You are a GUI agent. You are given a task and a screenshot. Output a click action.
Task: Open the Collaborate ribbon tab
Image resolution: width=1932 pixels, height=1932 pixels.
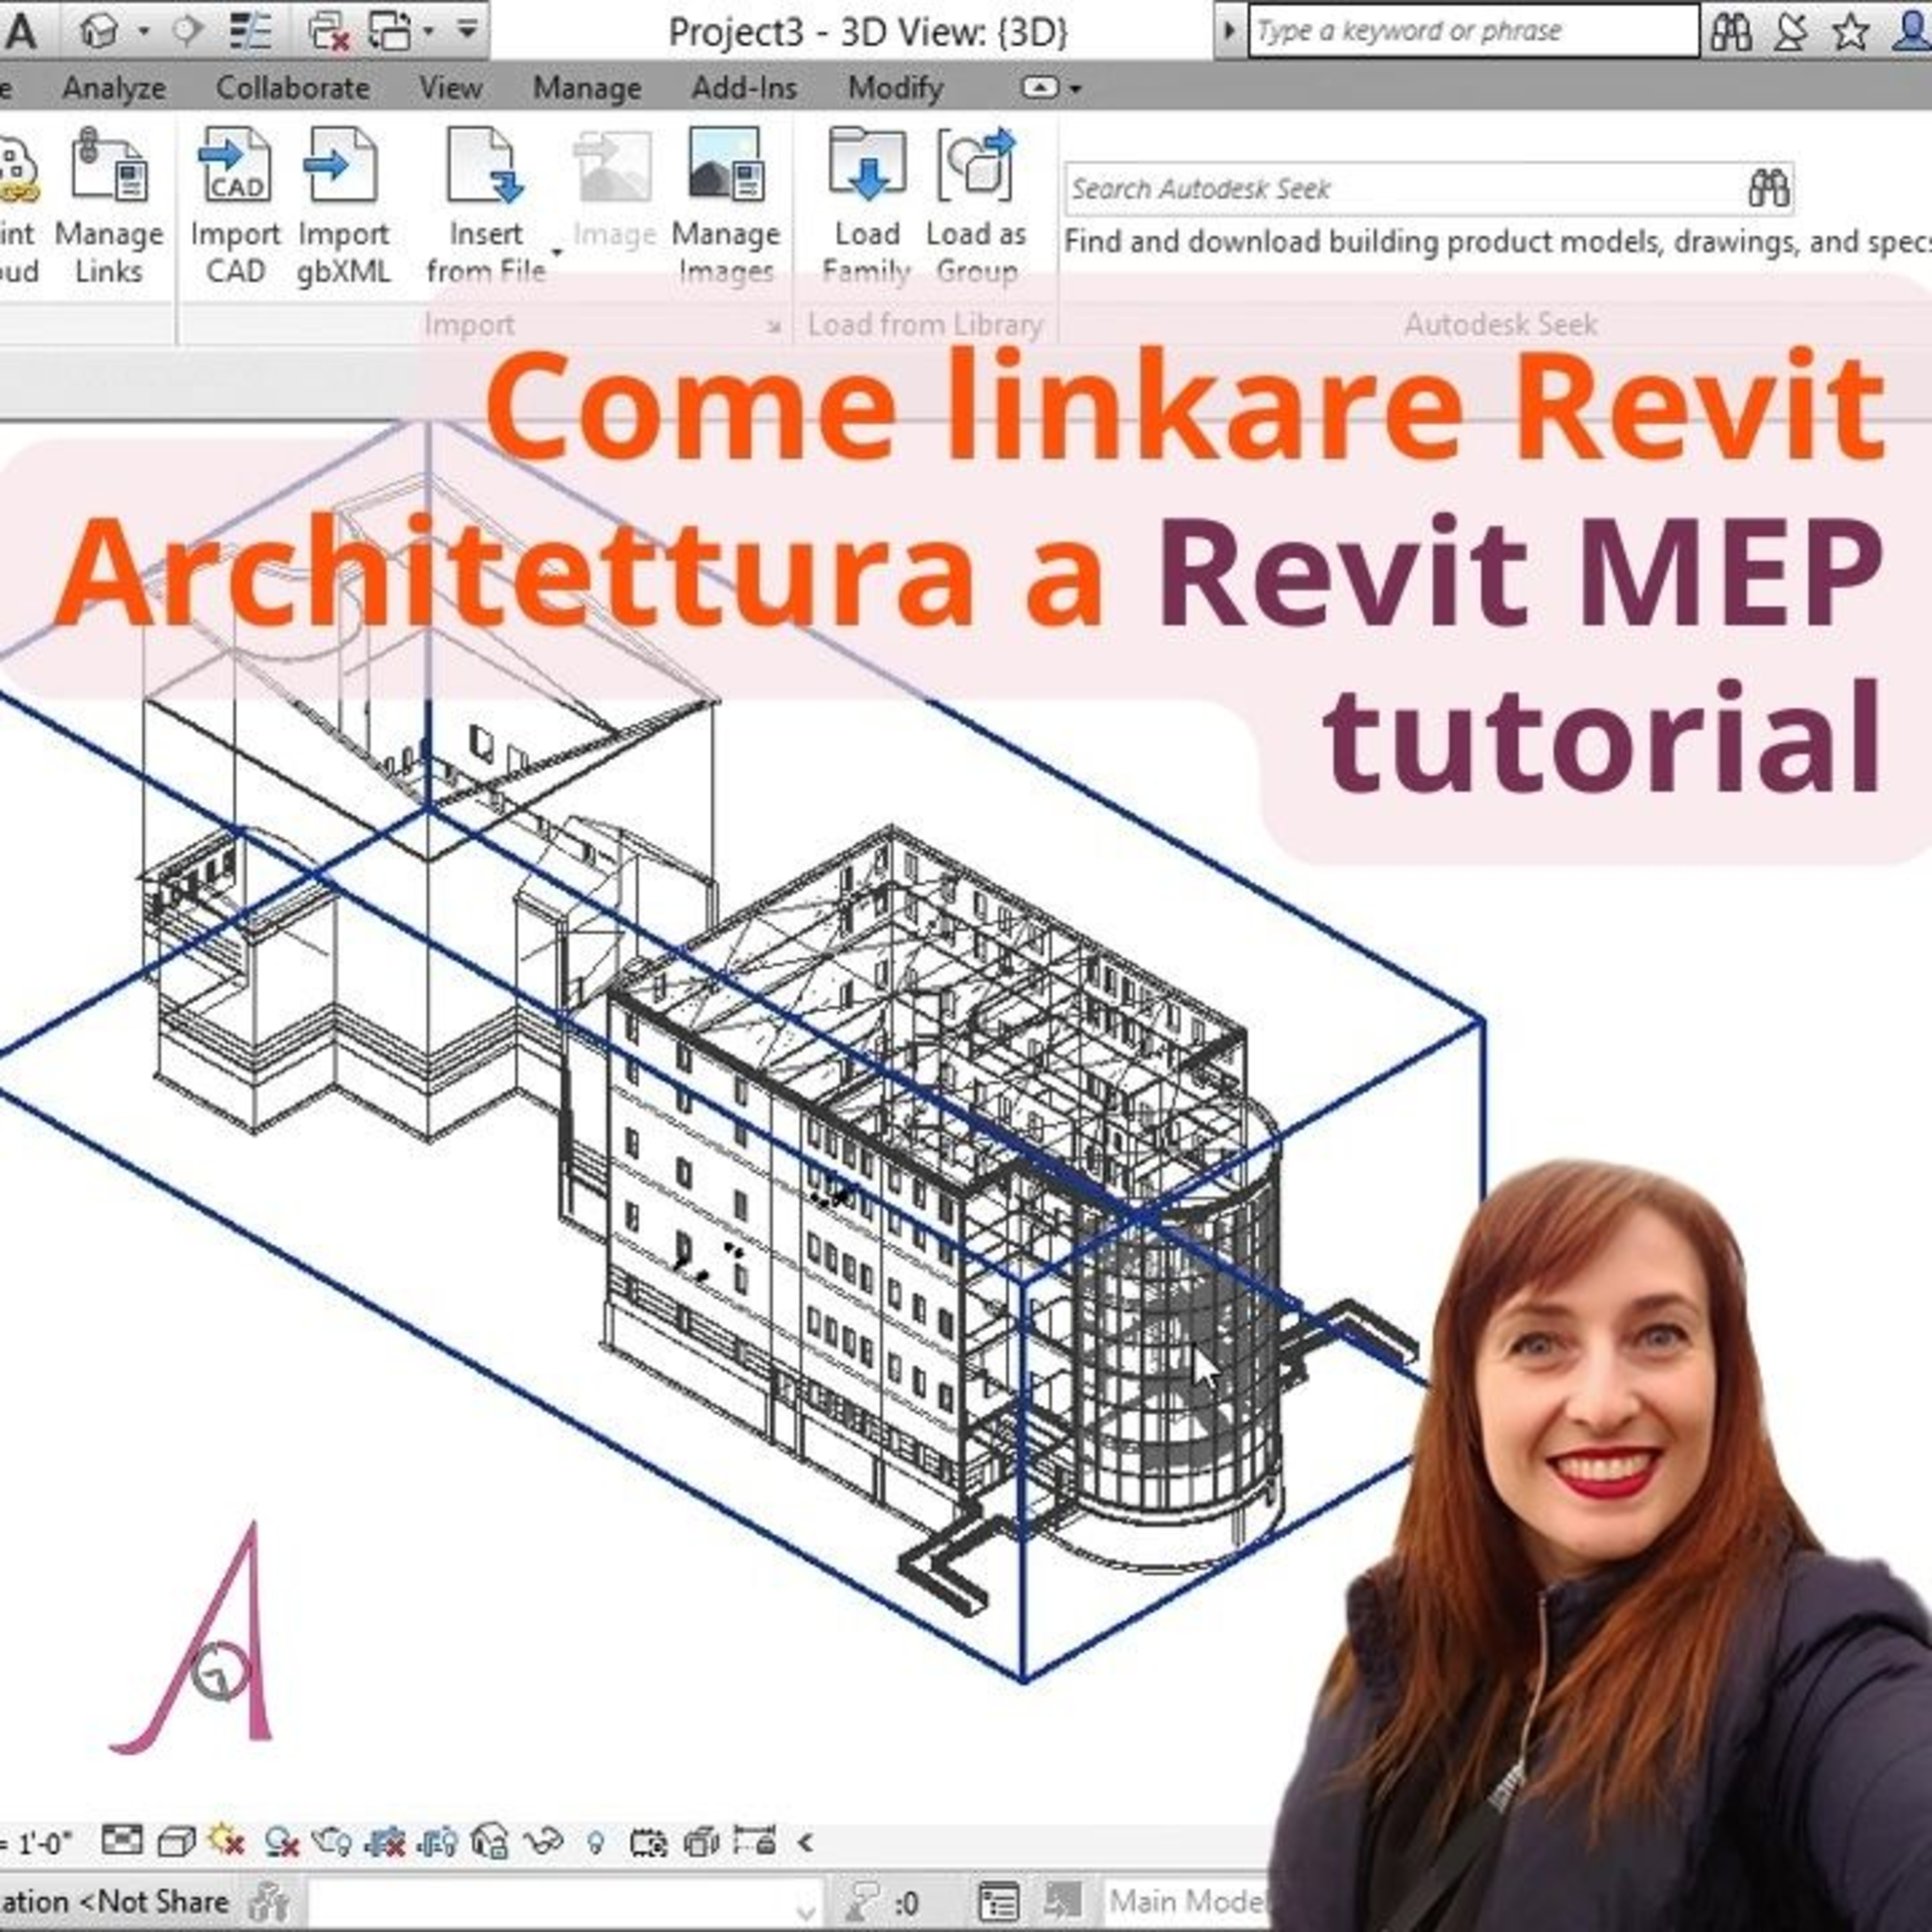point(293,88)
